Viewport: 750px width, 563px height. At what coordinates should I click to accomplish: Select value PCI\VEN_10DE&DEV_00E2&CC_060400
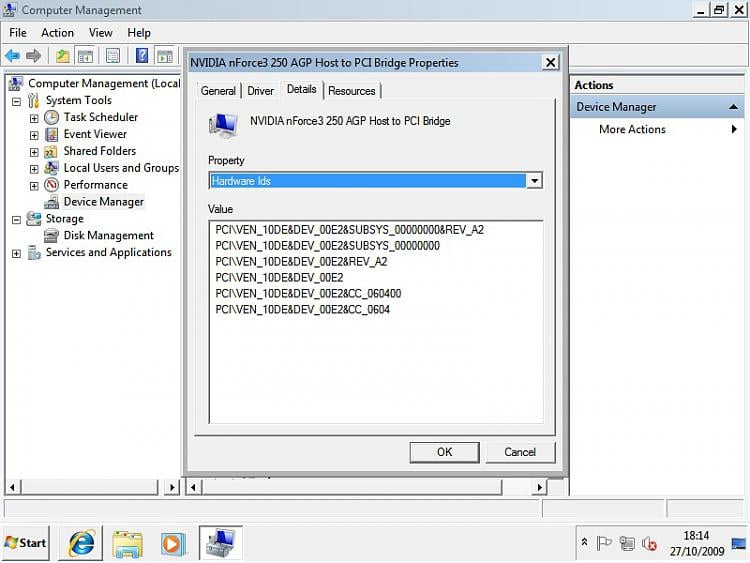click(x=308, y=293)
